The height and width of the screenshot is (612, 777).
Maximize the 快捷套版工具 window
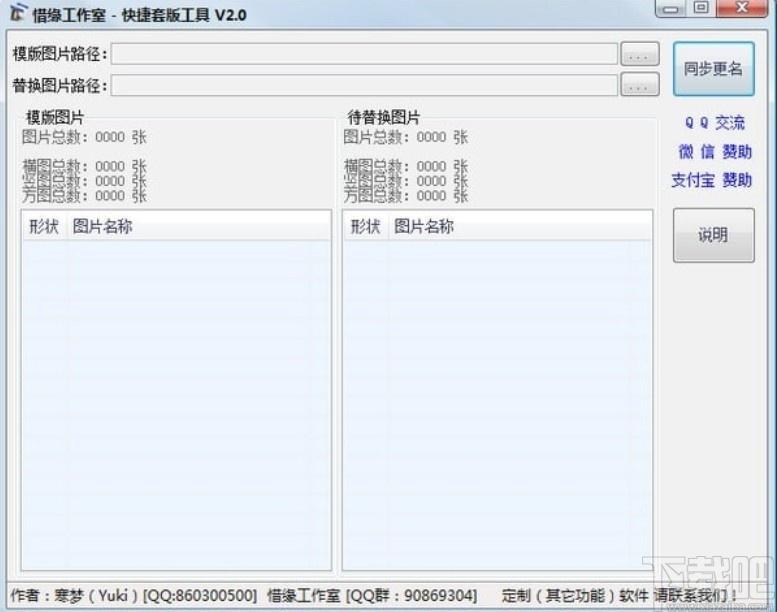[x=701, y=9]
